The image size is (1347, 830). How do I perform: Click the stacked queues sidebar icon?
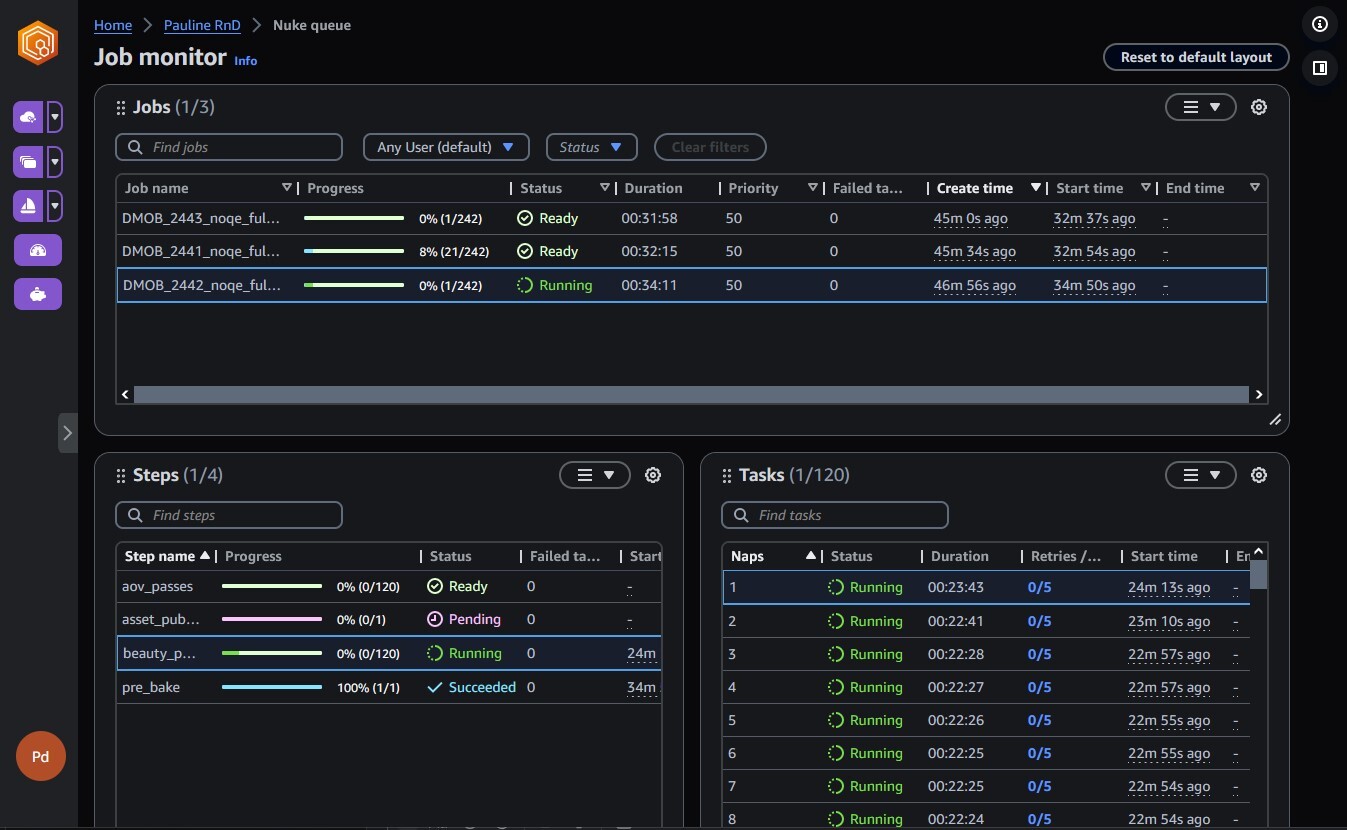pos(28,161)
